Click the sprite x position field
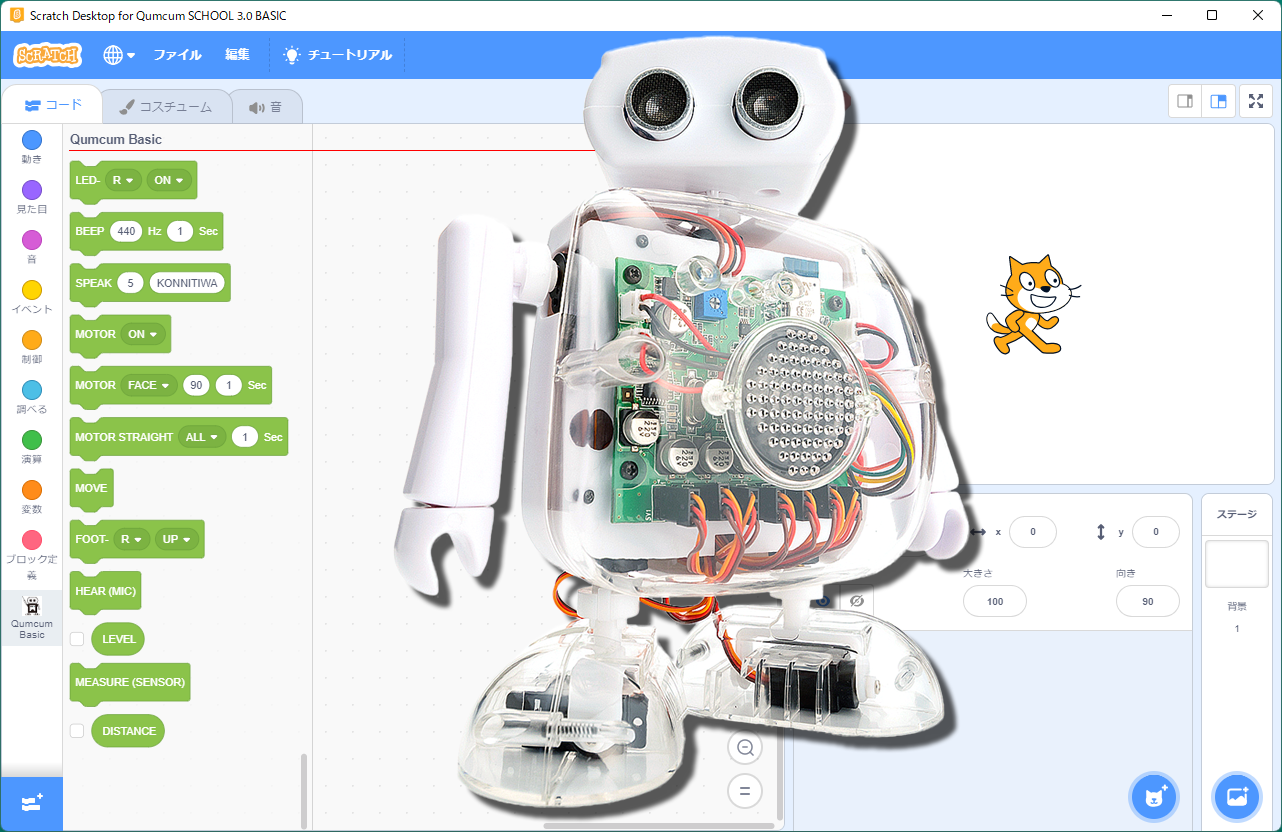Screen dimensions: 1282x832 click(x=1033, y=532)
